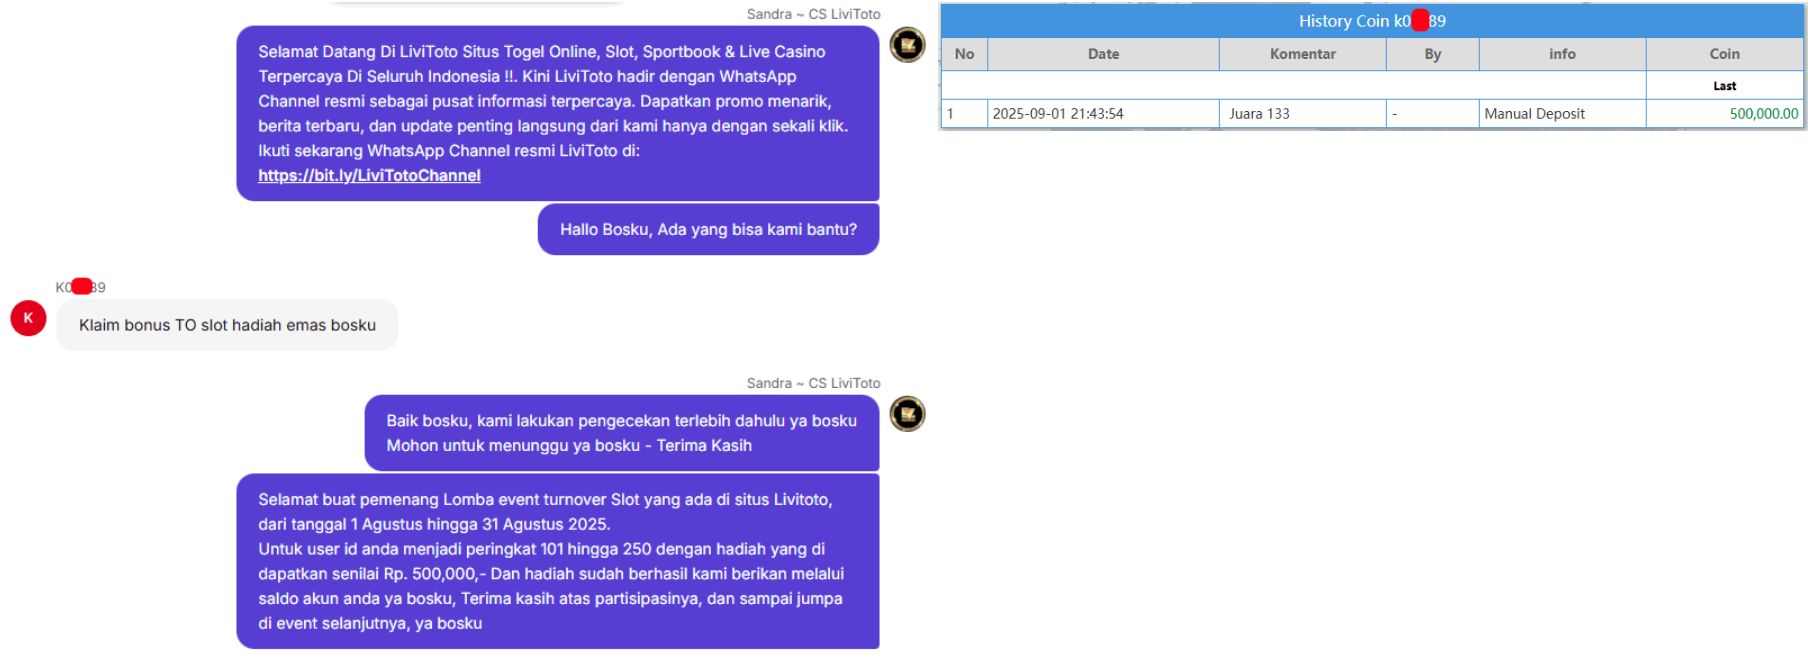
Task: Click the 'Selamat buat pemenang Lomba' message
Action: pyautogui.click(x=558, y=561)
